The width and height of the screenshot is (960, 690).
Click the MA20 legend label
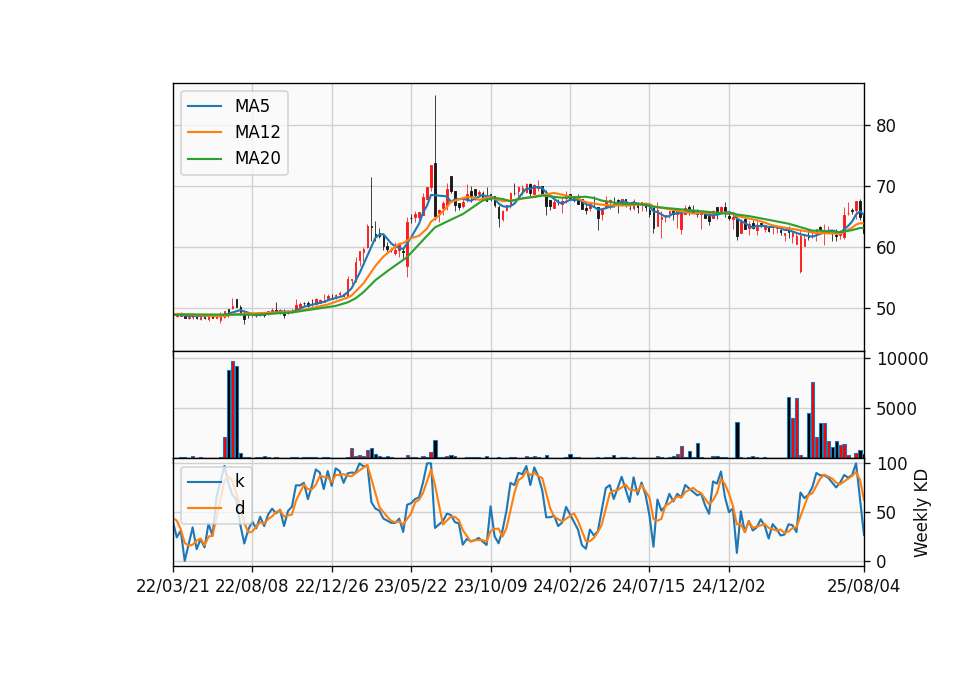click(257, 158)
